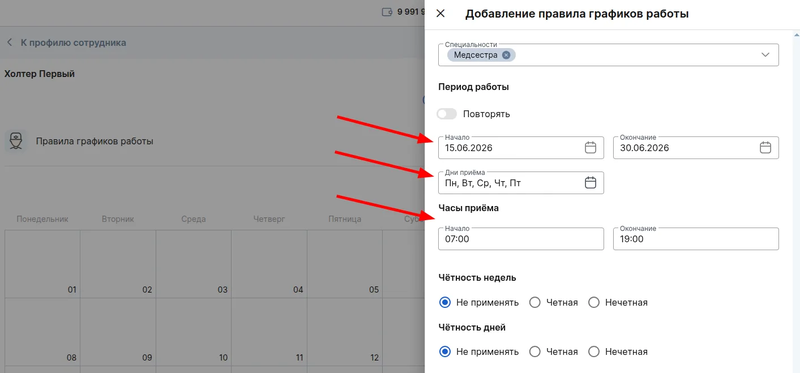Image resolution: width=800 pixels, height=373 pixels.
Task: Select calendar day cell 09
Action: pos(118,332)
